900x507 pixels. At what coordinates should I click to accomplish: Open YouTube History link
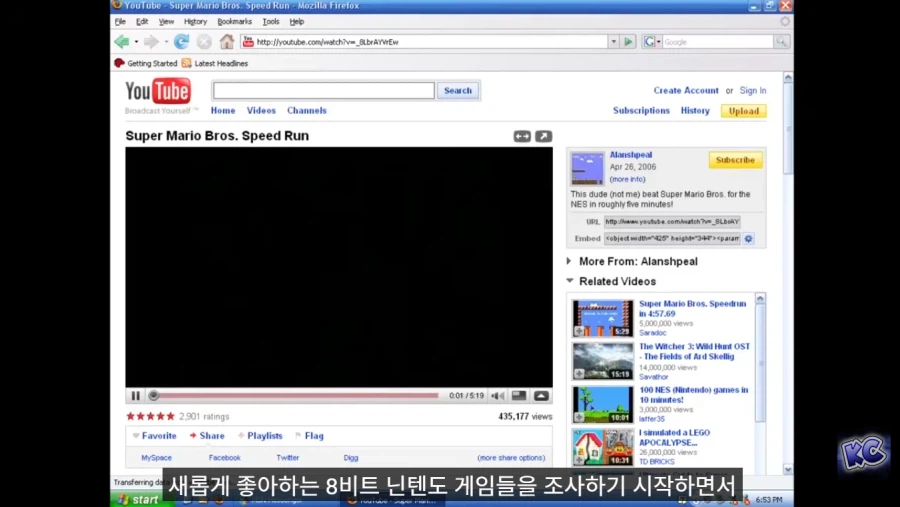pos(695,111)
